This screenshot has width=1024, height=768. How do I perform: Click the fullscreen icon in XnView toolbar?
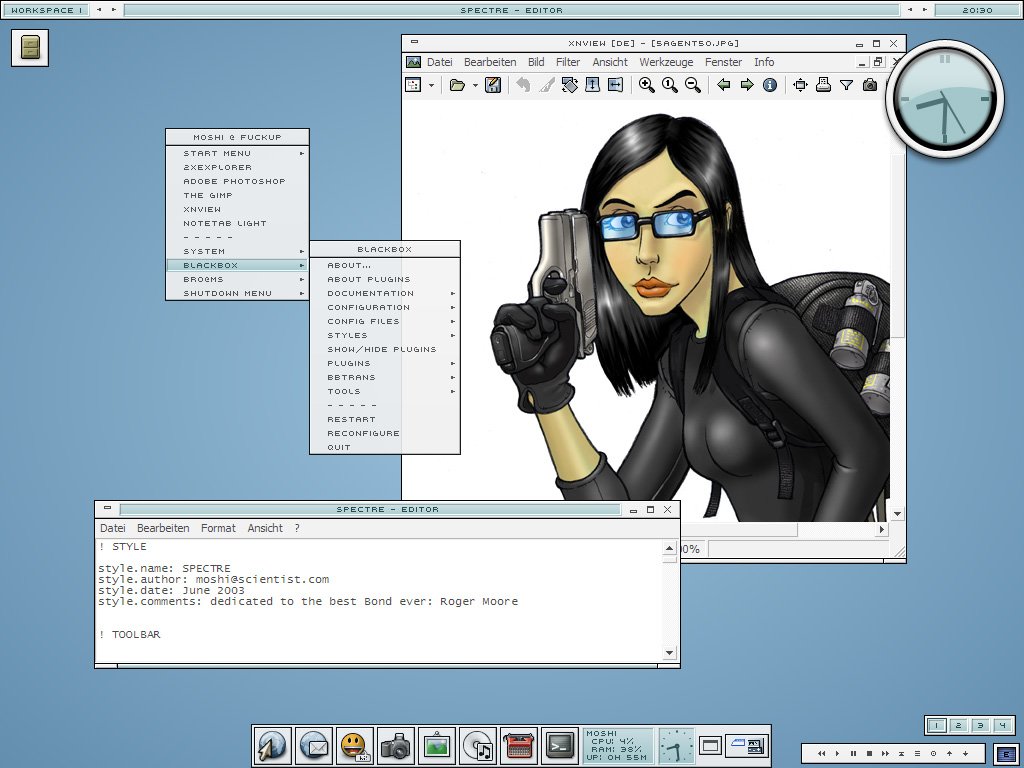(800, 85)
